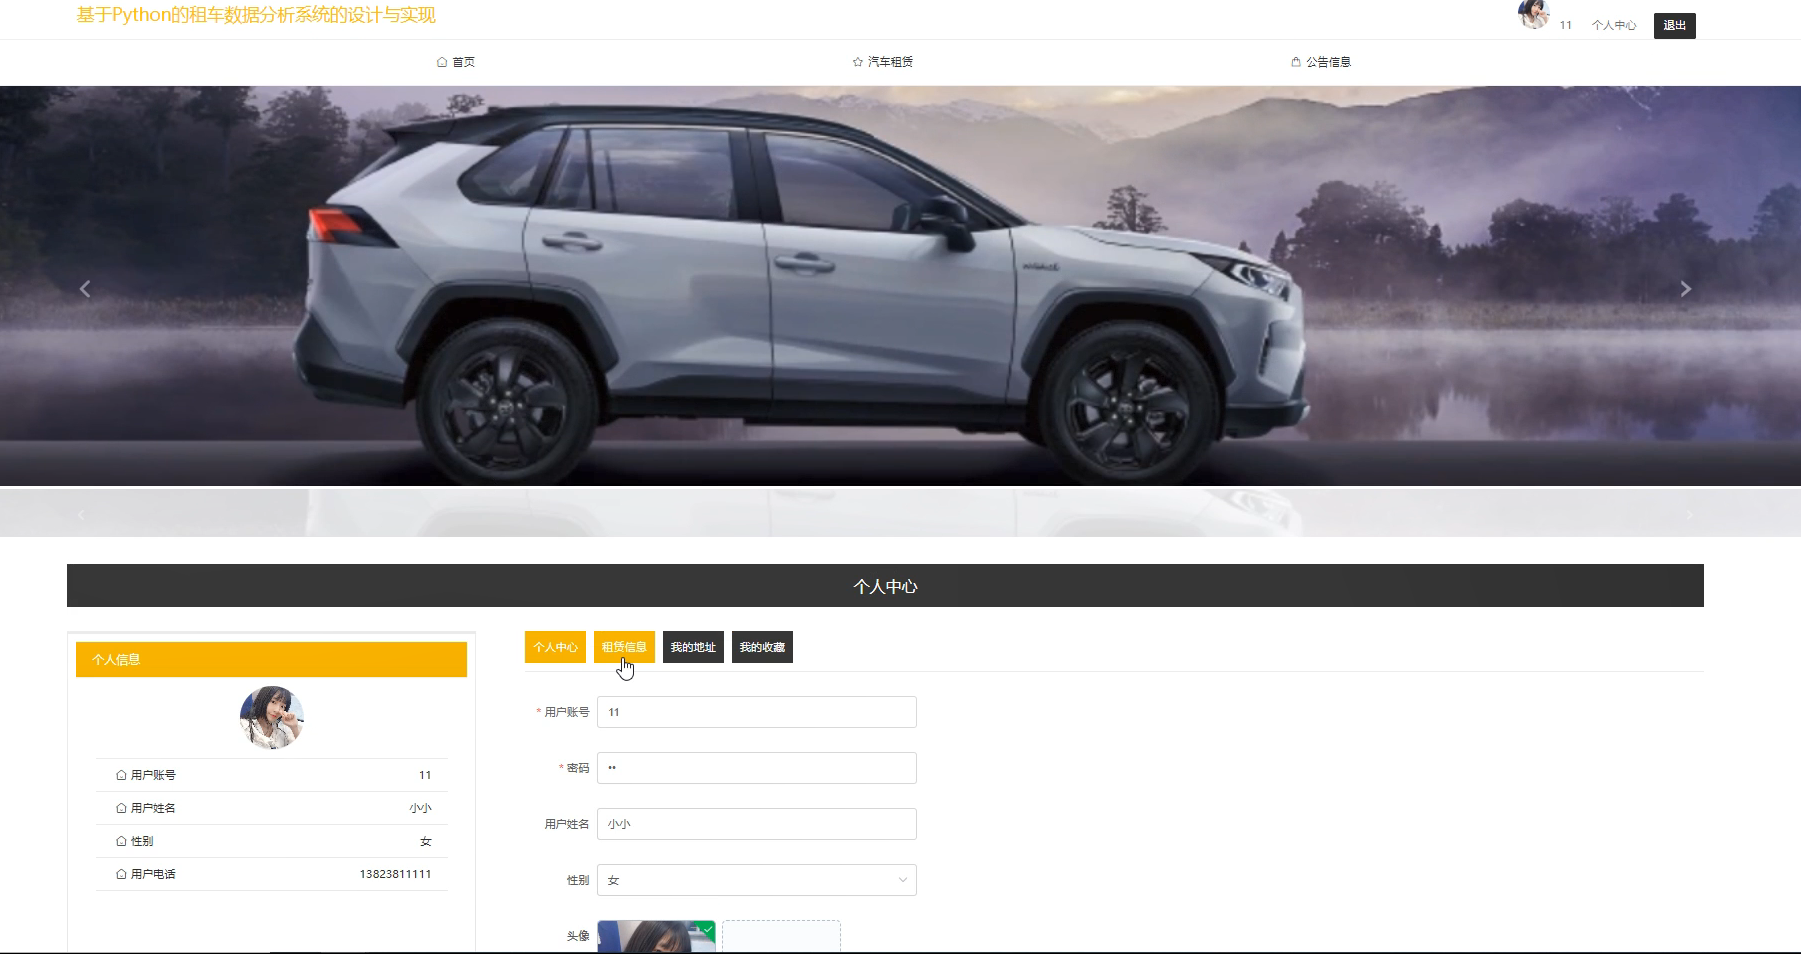Click the icon beside 用户姓名 in sidebar
The width and height of the screenshot is (1801, 954).
coord(121,808)
